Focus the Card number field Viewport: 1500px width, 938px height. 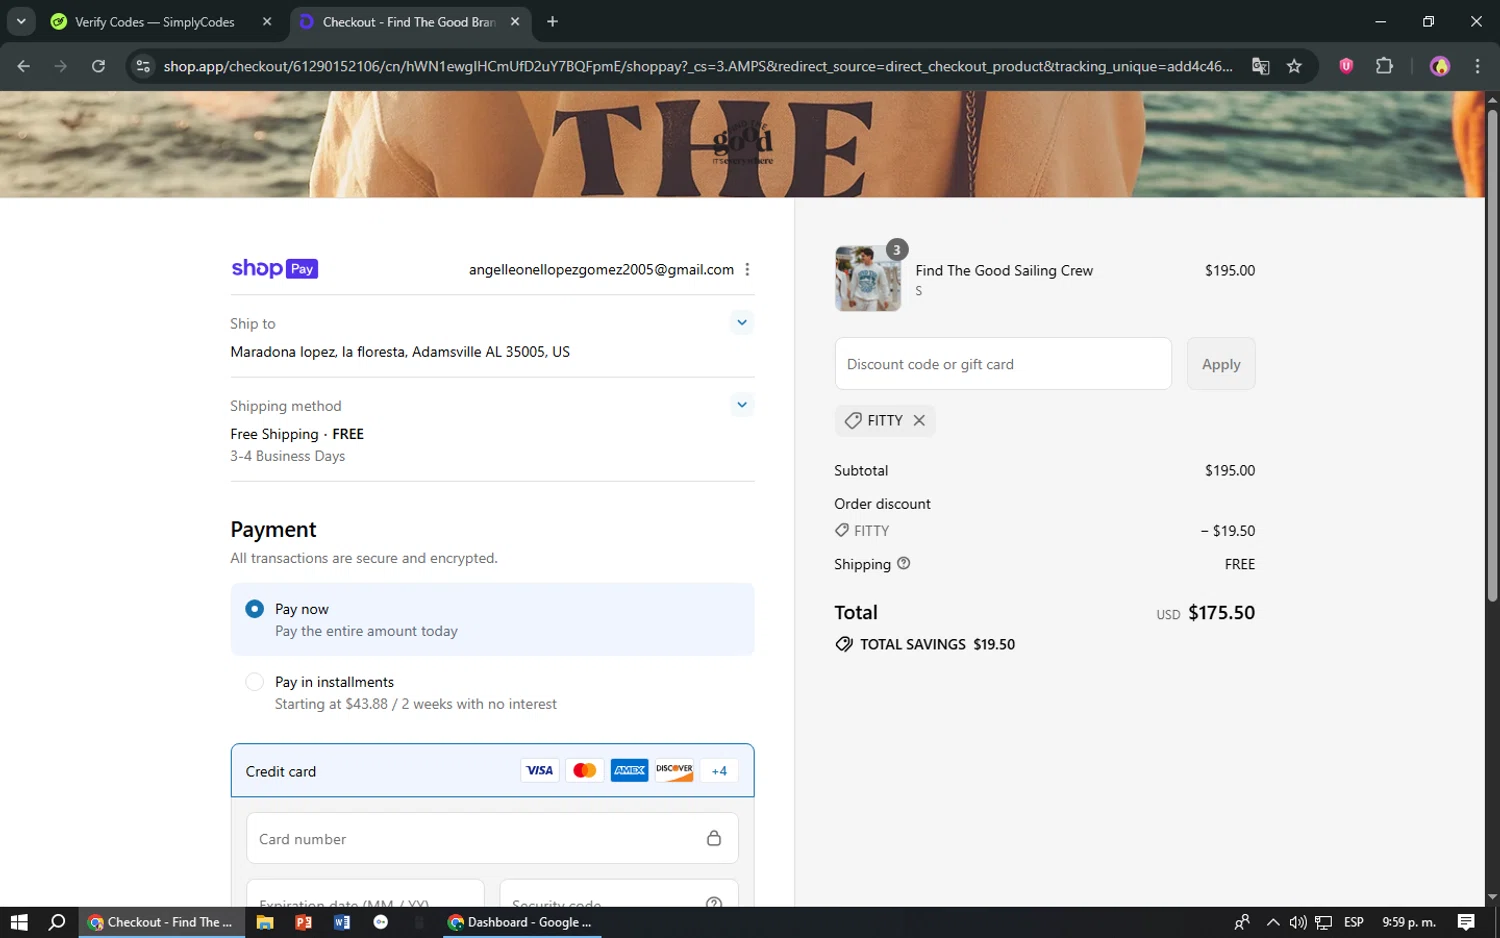tap(492, 838)
